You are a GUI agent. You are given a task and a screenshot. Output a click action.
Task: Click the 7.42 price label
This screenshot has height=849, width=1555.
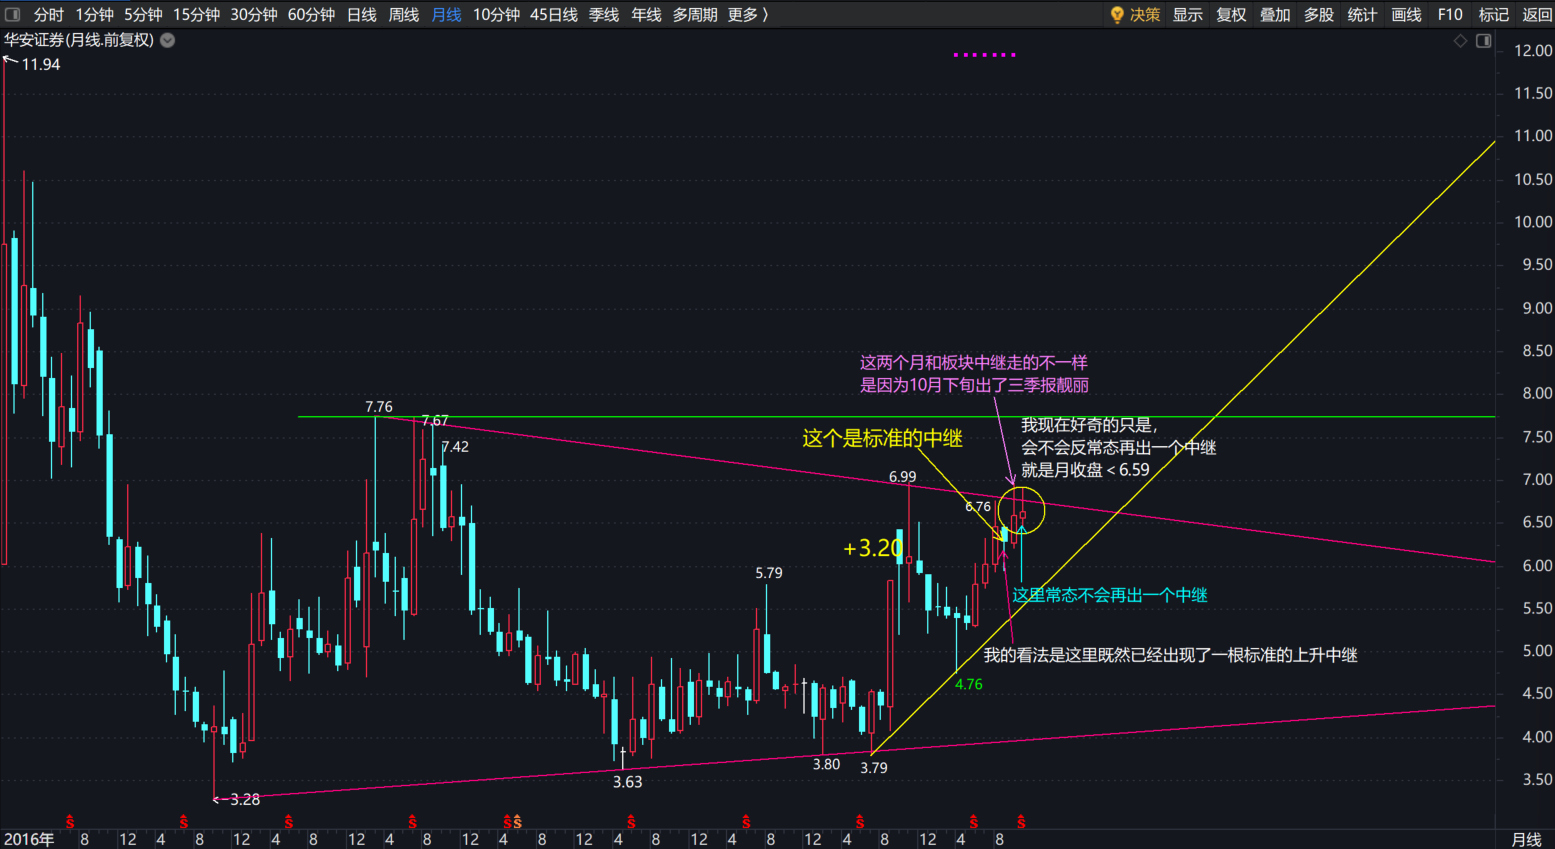(455, 447)
